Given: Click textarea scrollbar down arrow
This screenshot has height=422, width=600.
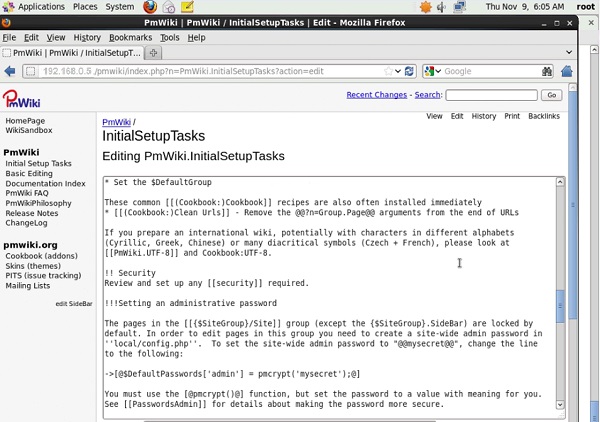Looking at the screenshot, I should 560,404.
